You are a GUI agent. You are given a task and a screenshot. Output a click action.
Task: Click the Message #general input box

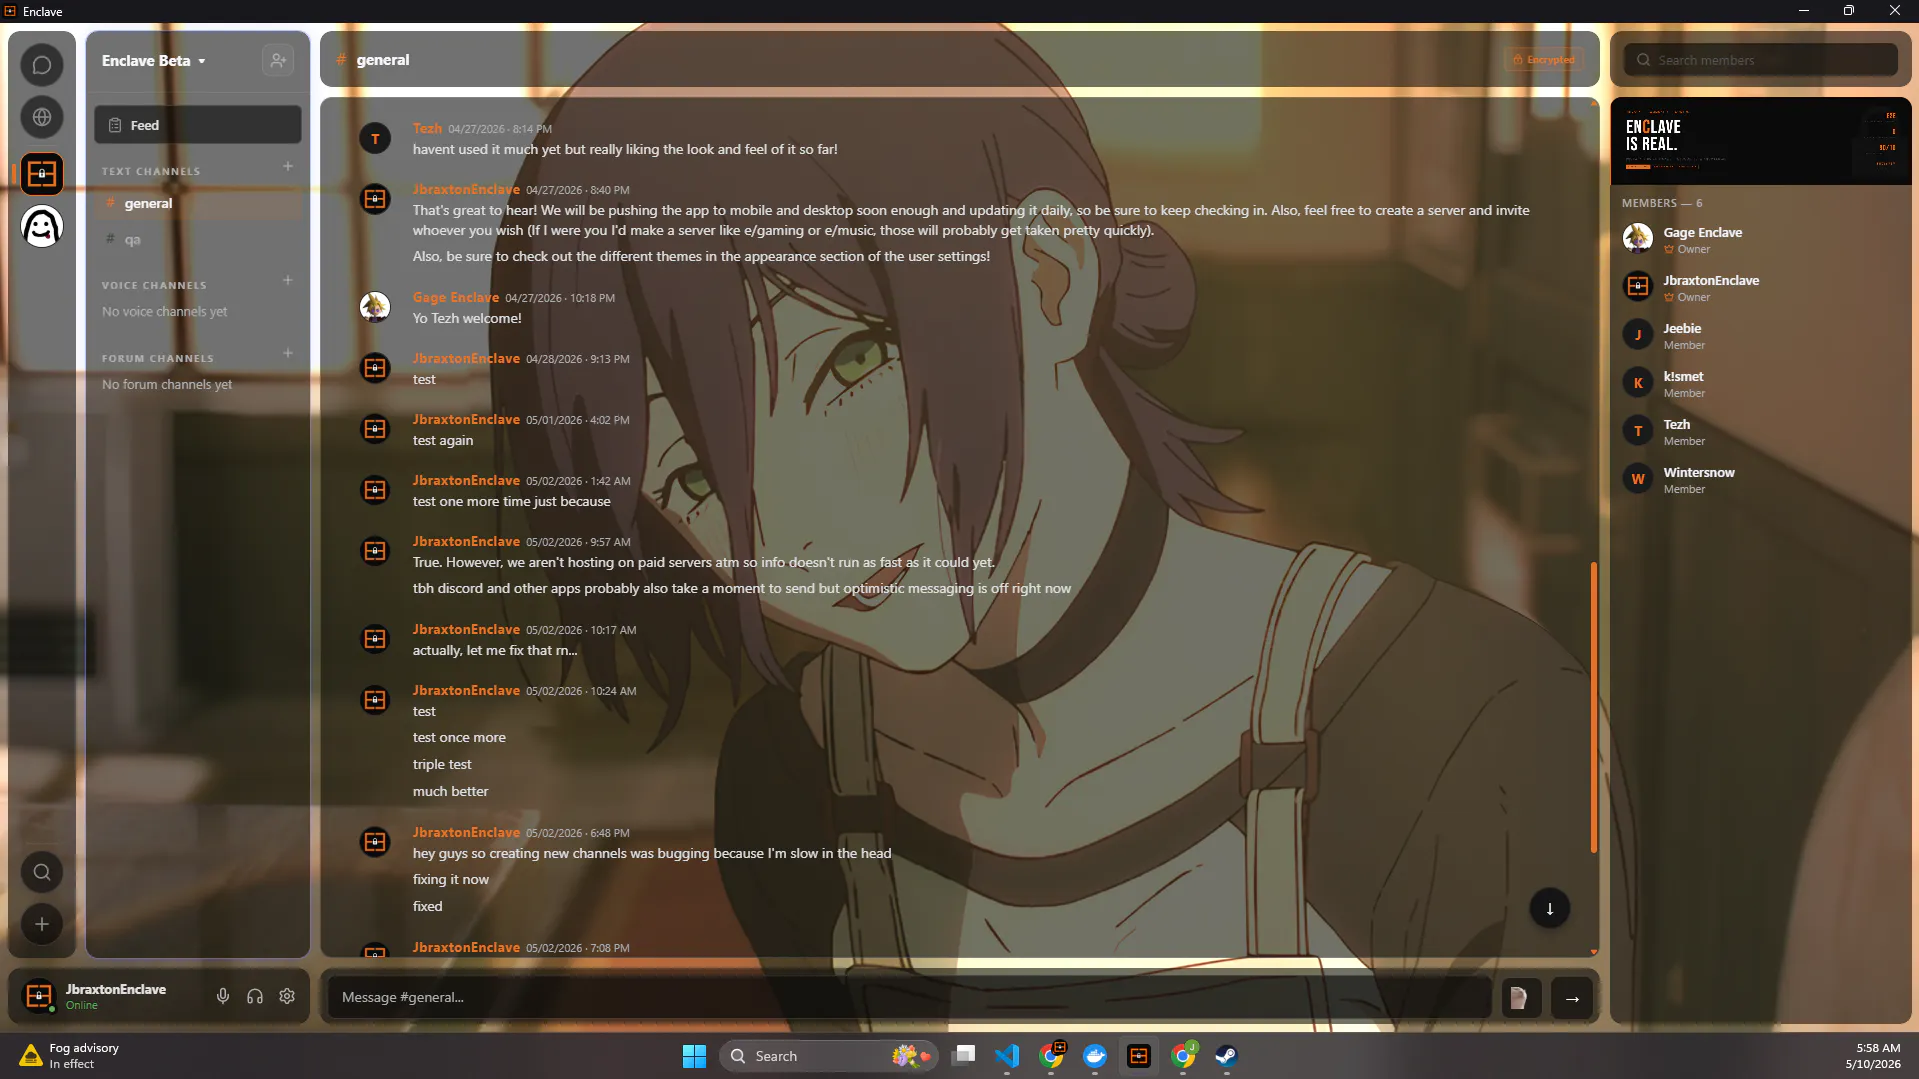click(910, 998)
